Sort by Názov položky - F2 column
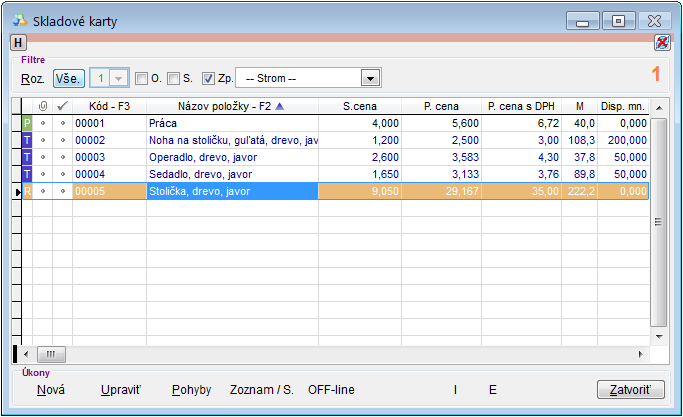 (x=231, y=105)
